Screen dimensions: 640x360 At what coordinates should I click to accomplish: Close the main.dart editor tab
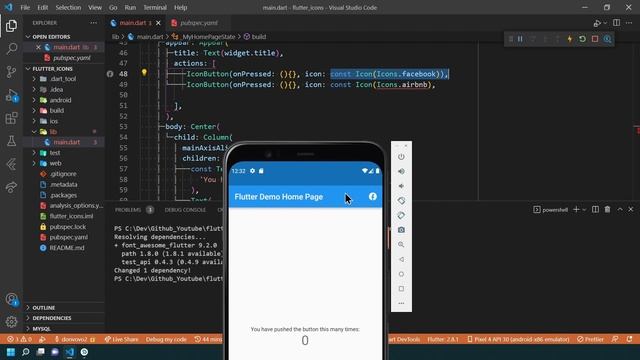[x=158, y=23]
